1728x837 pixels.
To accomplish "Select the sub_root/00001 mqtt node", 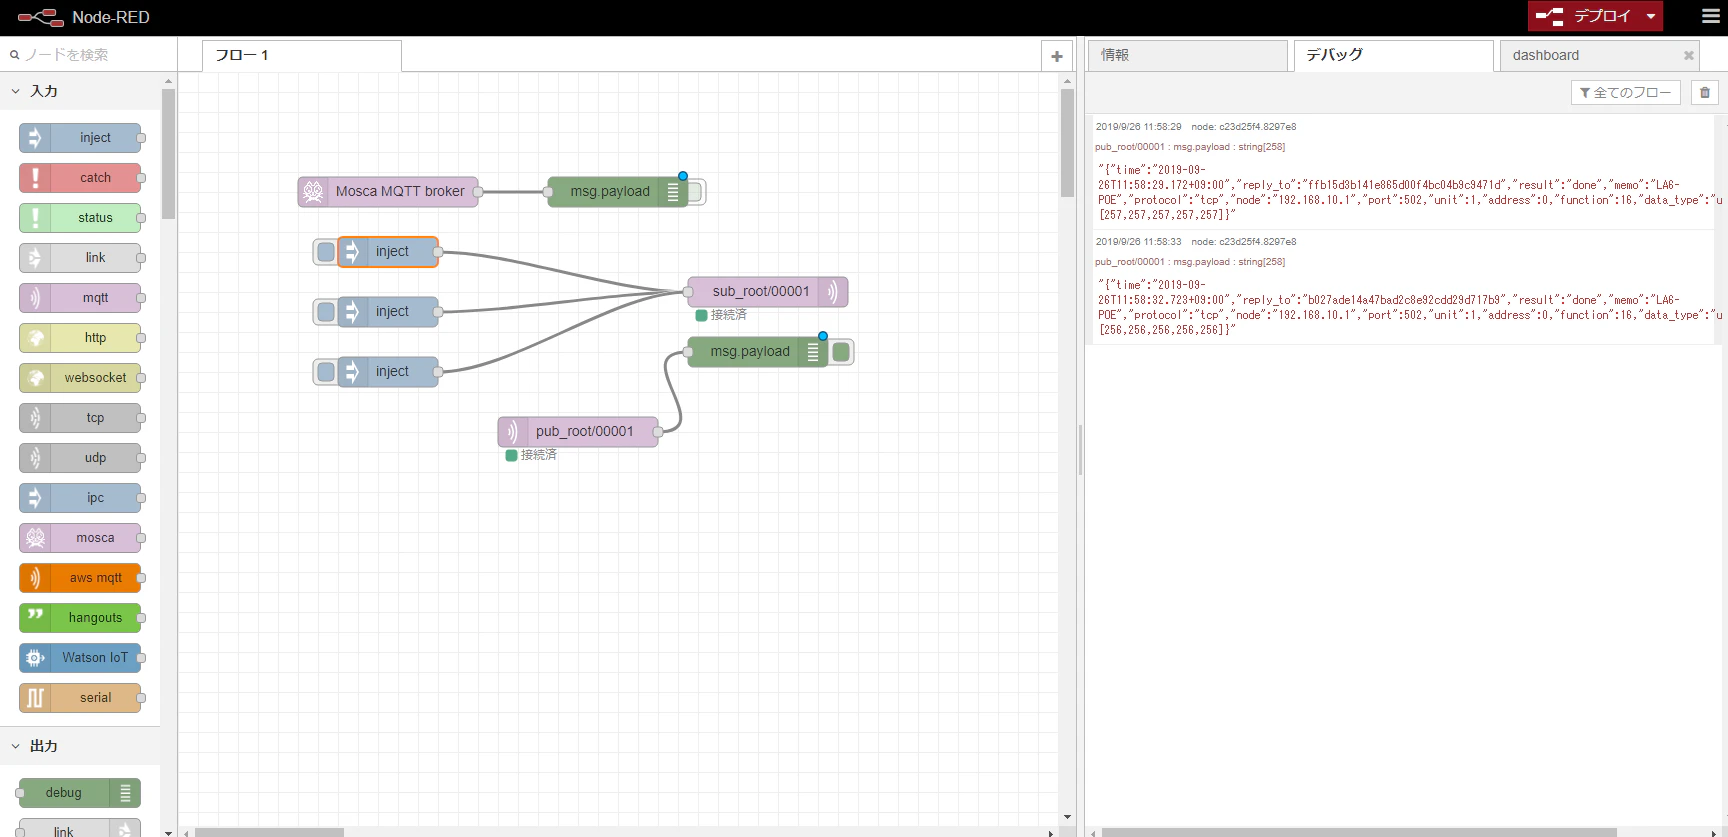I will coord(768,292).
